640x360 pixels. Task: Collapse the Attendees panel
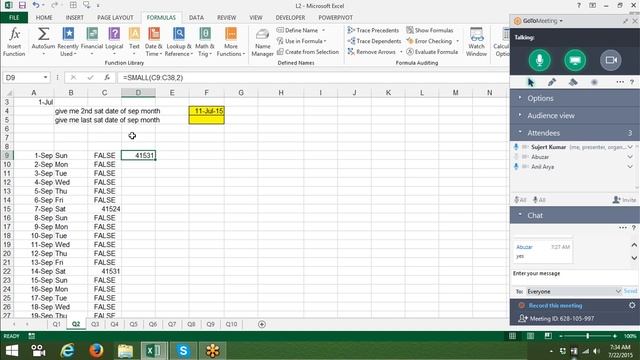[x=575, y=133]
